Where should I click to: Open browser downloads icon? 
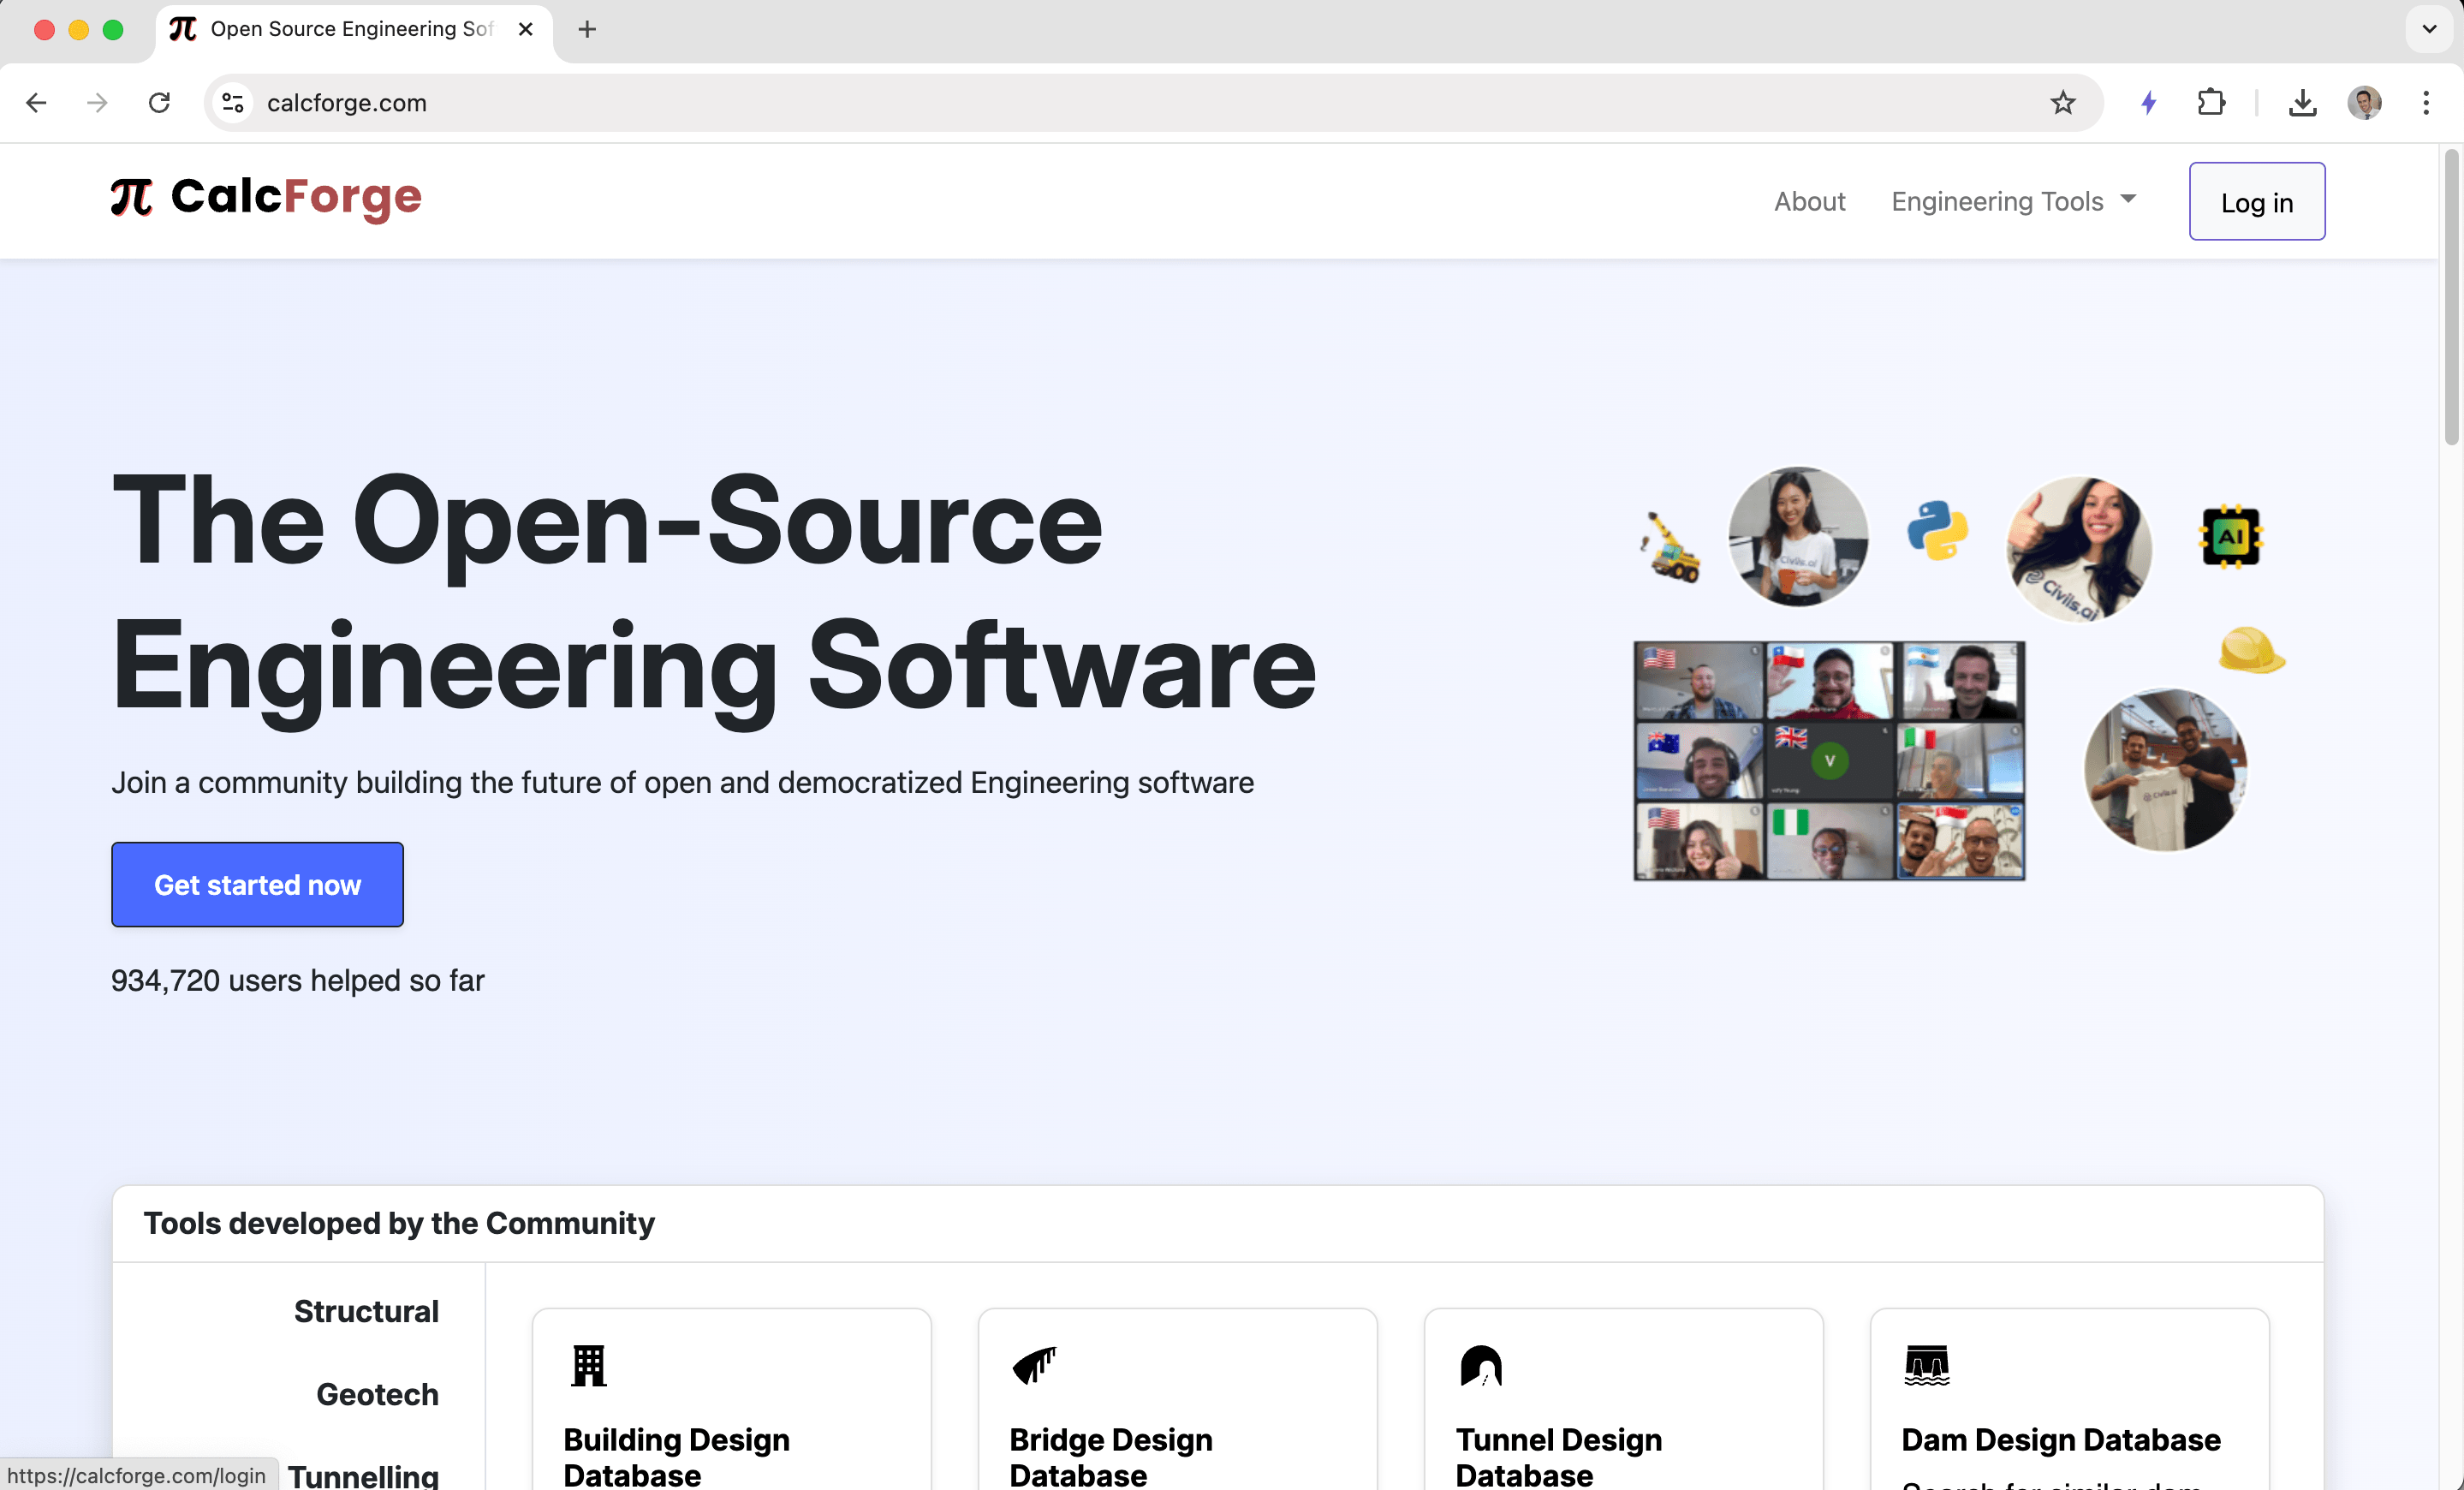2302,103
